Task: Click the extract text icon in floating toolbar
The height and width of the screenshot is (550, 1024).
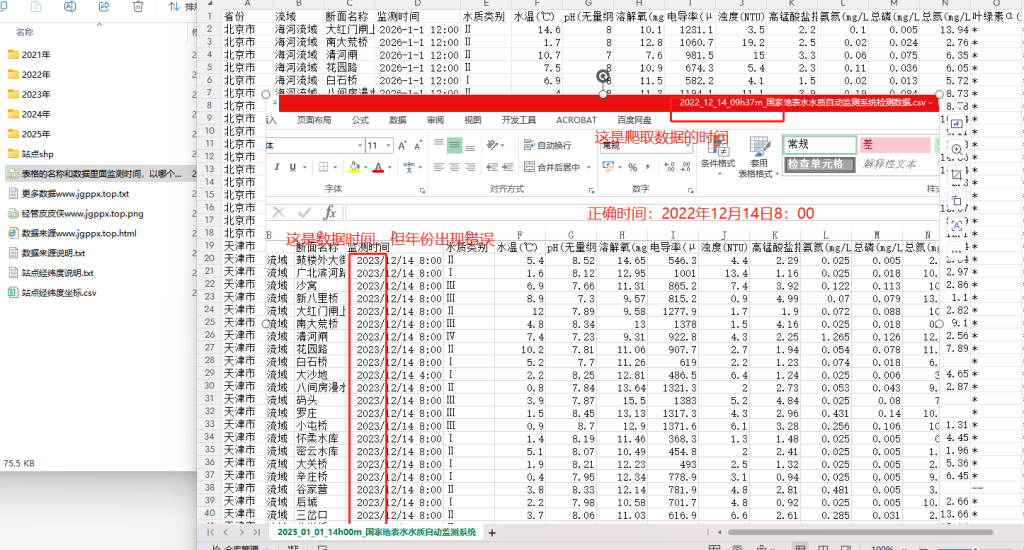Action: [956, 225]
